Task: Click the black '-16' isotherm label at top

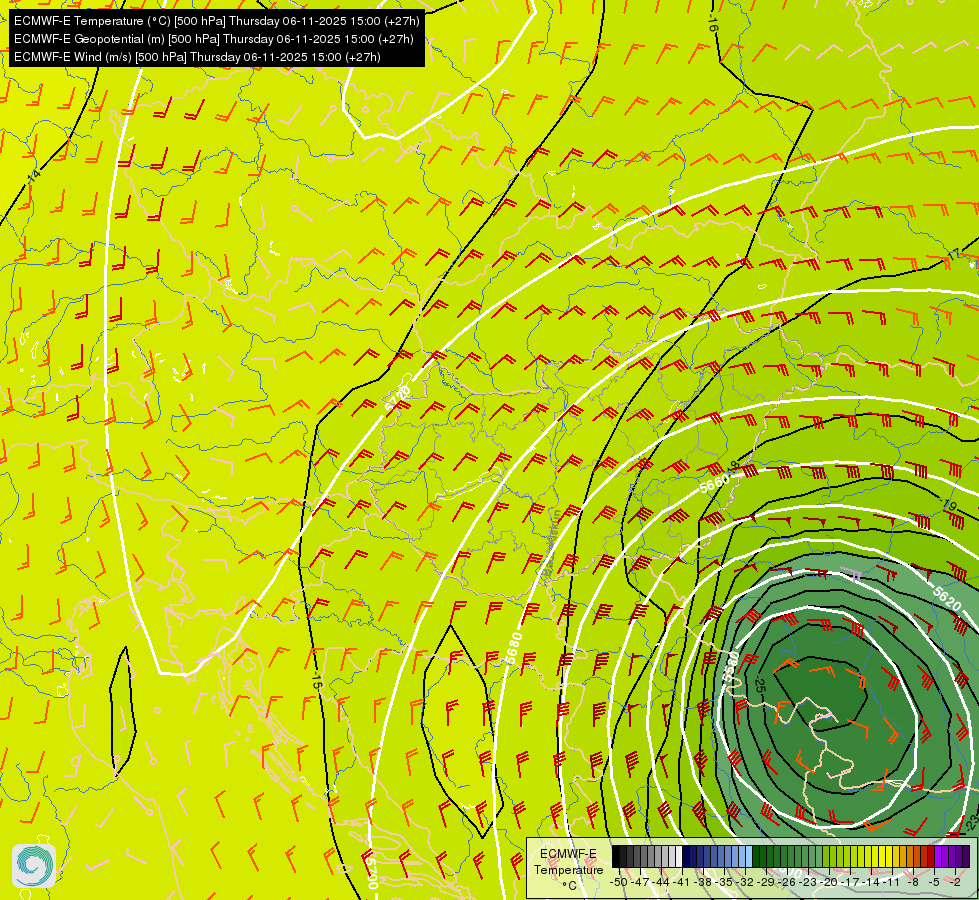Action: pos(713,24)
